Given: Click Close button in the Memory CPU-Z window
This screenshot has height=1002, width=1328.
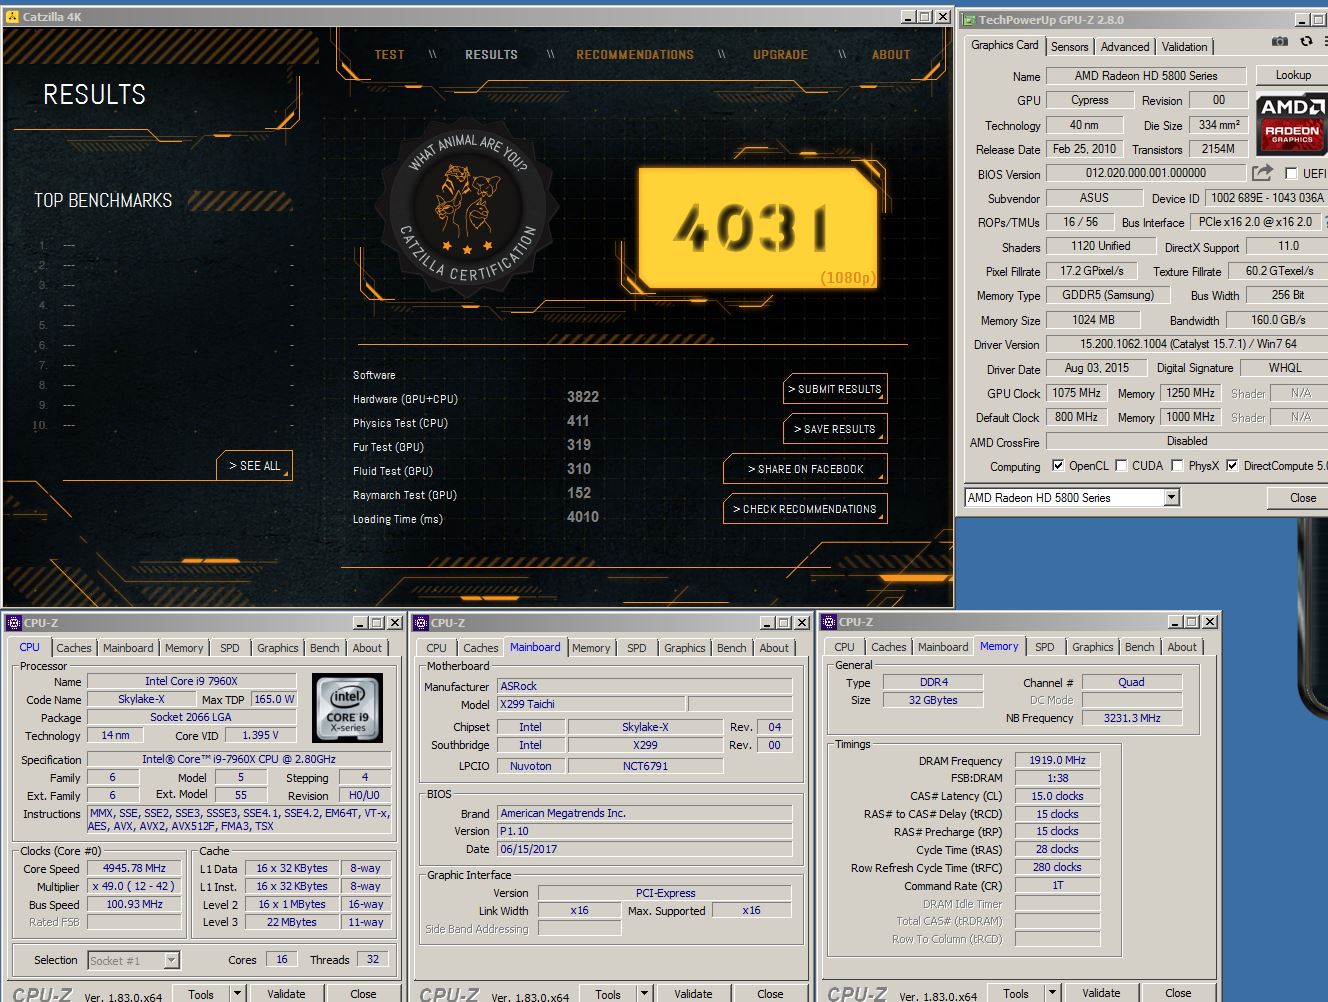Looking at the screenshot, I should pos(1178,993).
